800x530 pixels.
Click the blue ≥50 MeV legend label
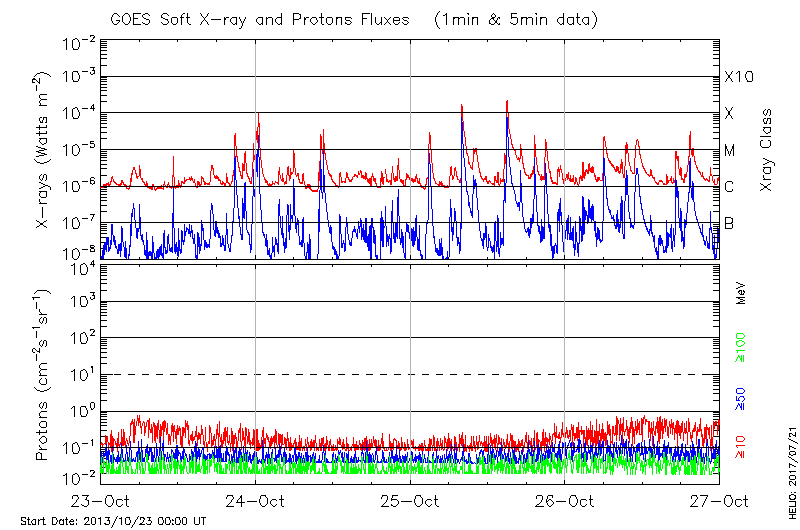click(741, 398)
